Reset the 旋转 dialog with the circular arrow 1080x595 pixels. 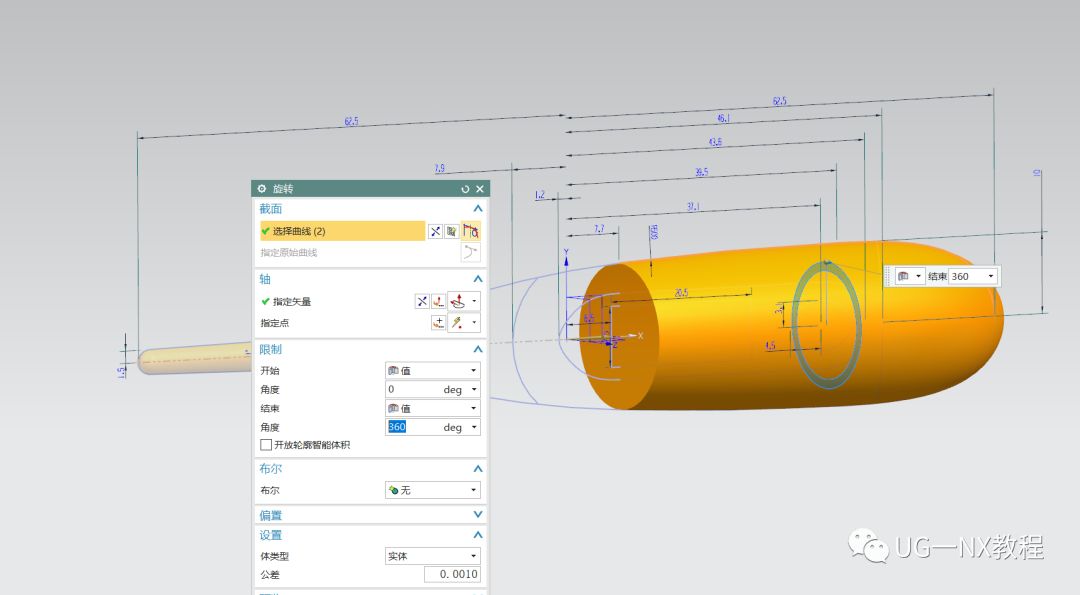466,189
